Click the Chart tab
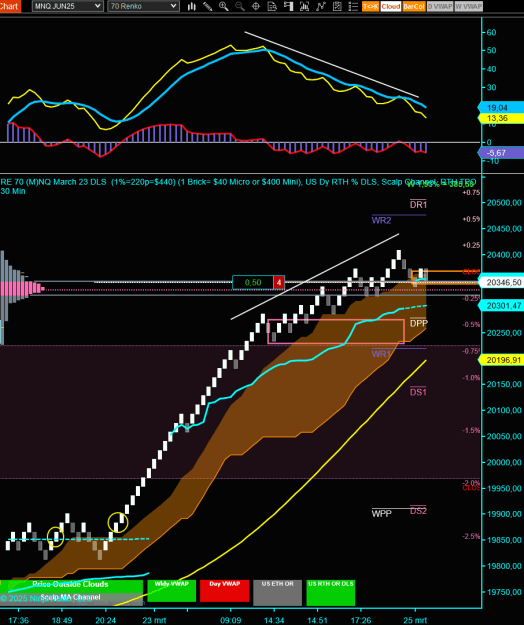 [x=10, y=6]
